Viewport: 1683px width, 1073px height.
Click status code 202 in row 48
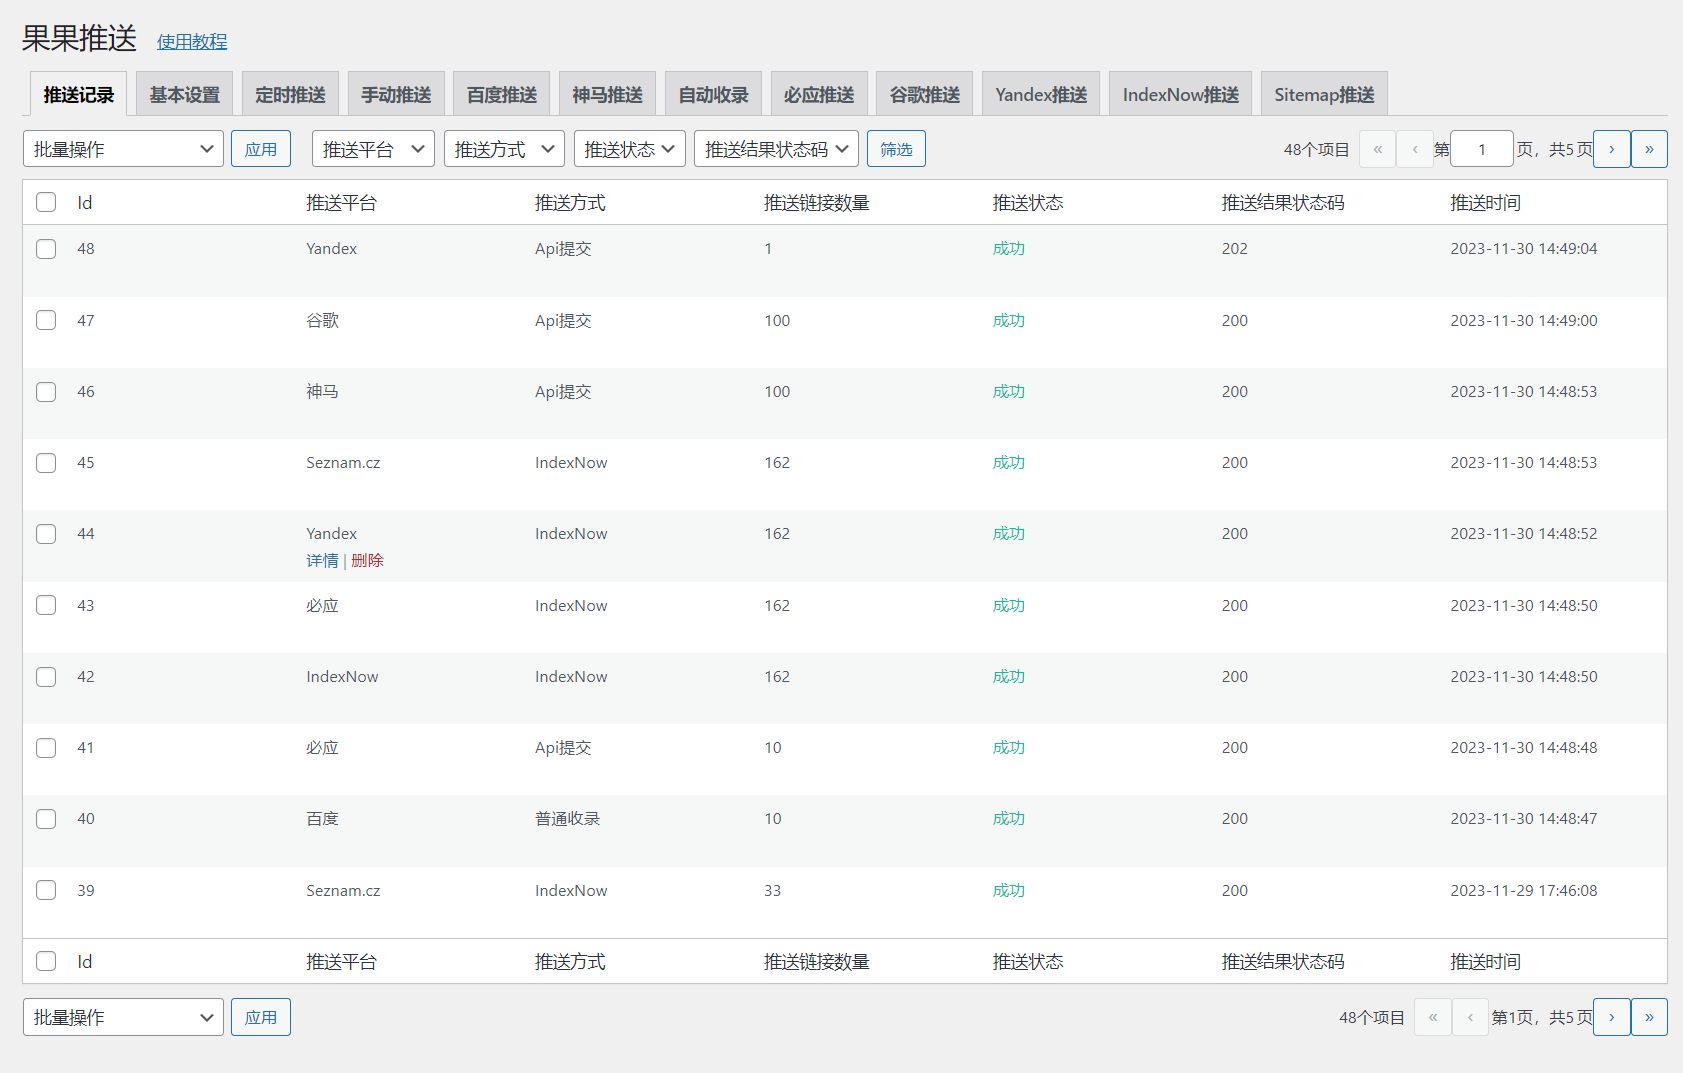(1234, 249)
